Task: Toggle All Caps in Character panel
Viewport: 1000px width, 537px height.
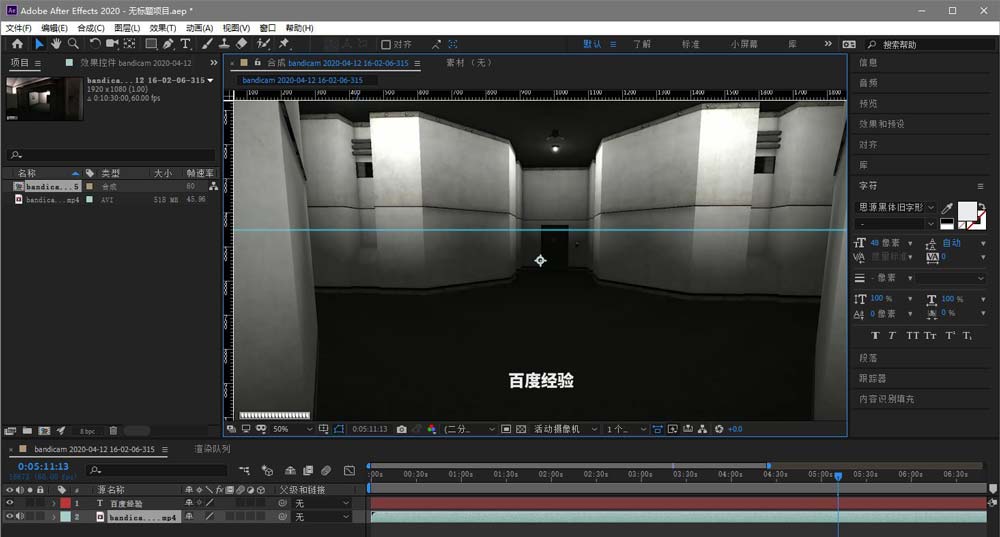Action: pyautogui.click(x=913, y=335)
